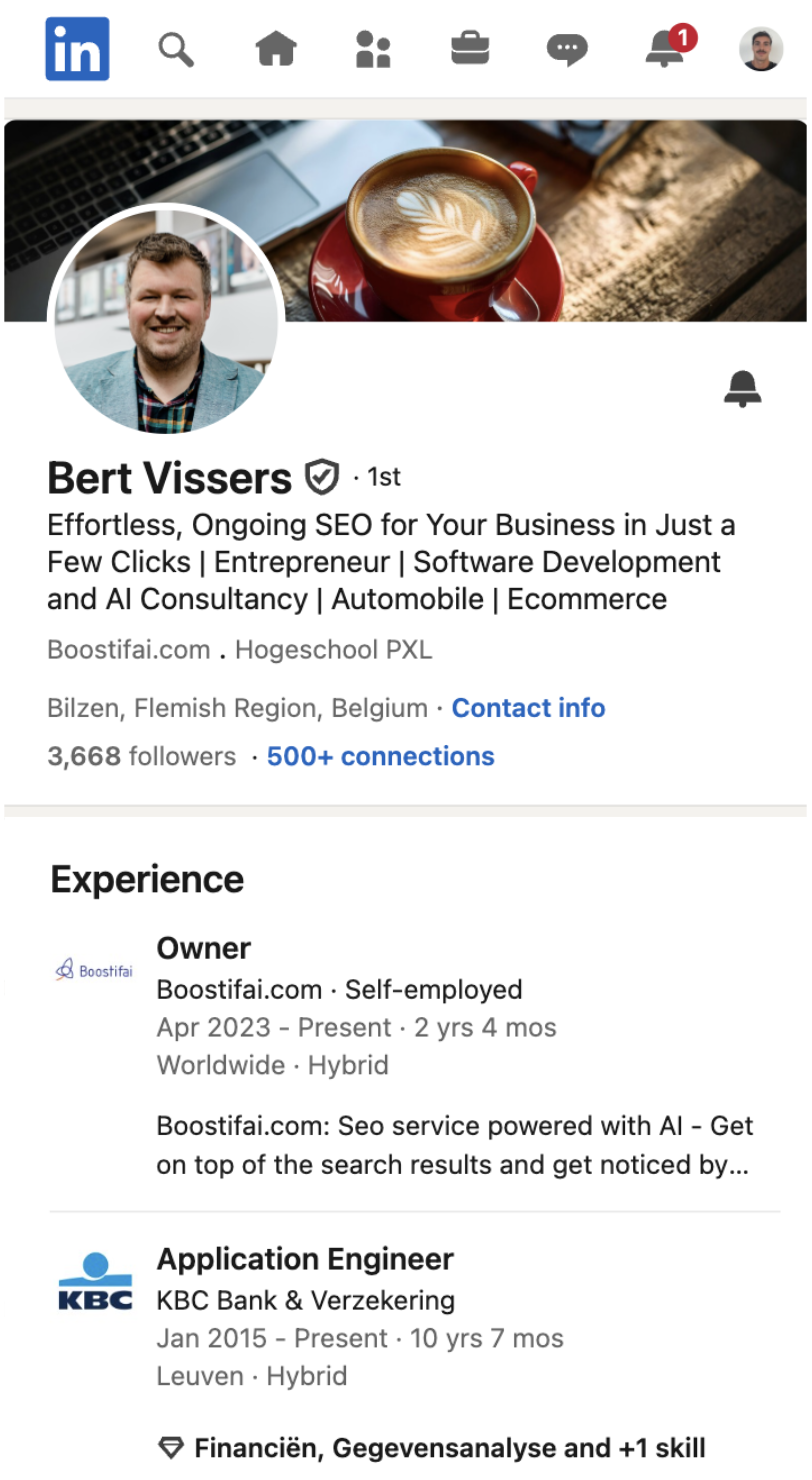This screenshot has width=812, height=1480.
Task: Open your account avatar menu
Action: click(x=761, y=49)
